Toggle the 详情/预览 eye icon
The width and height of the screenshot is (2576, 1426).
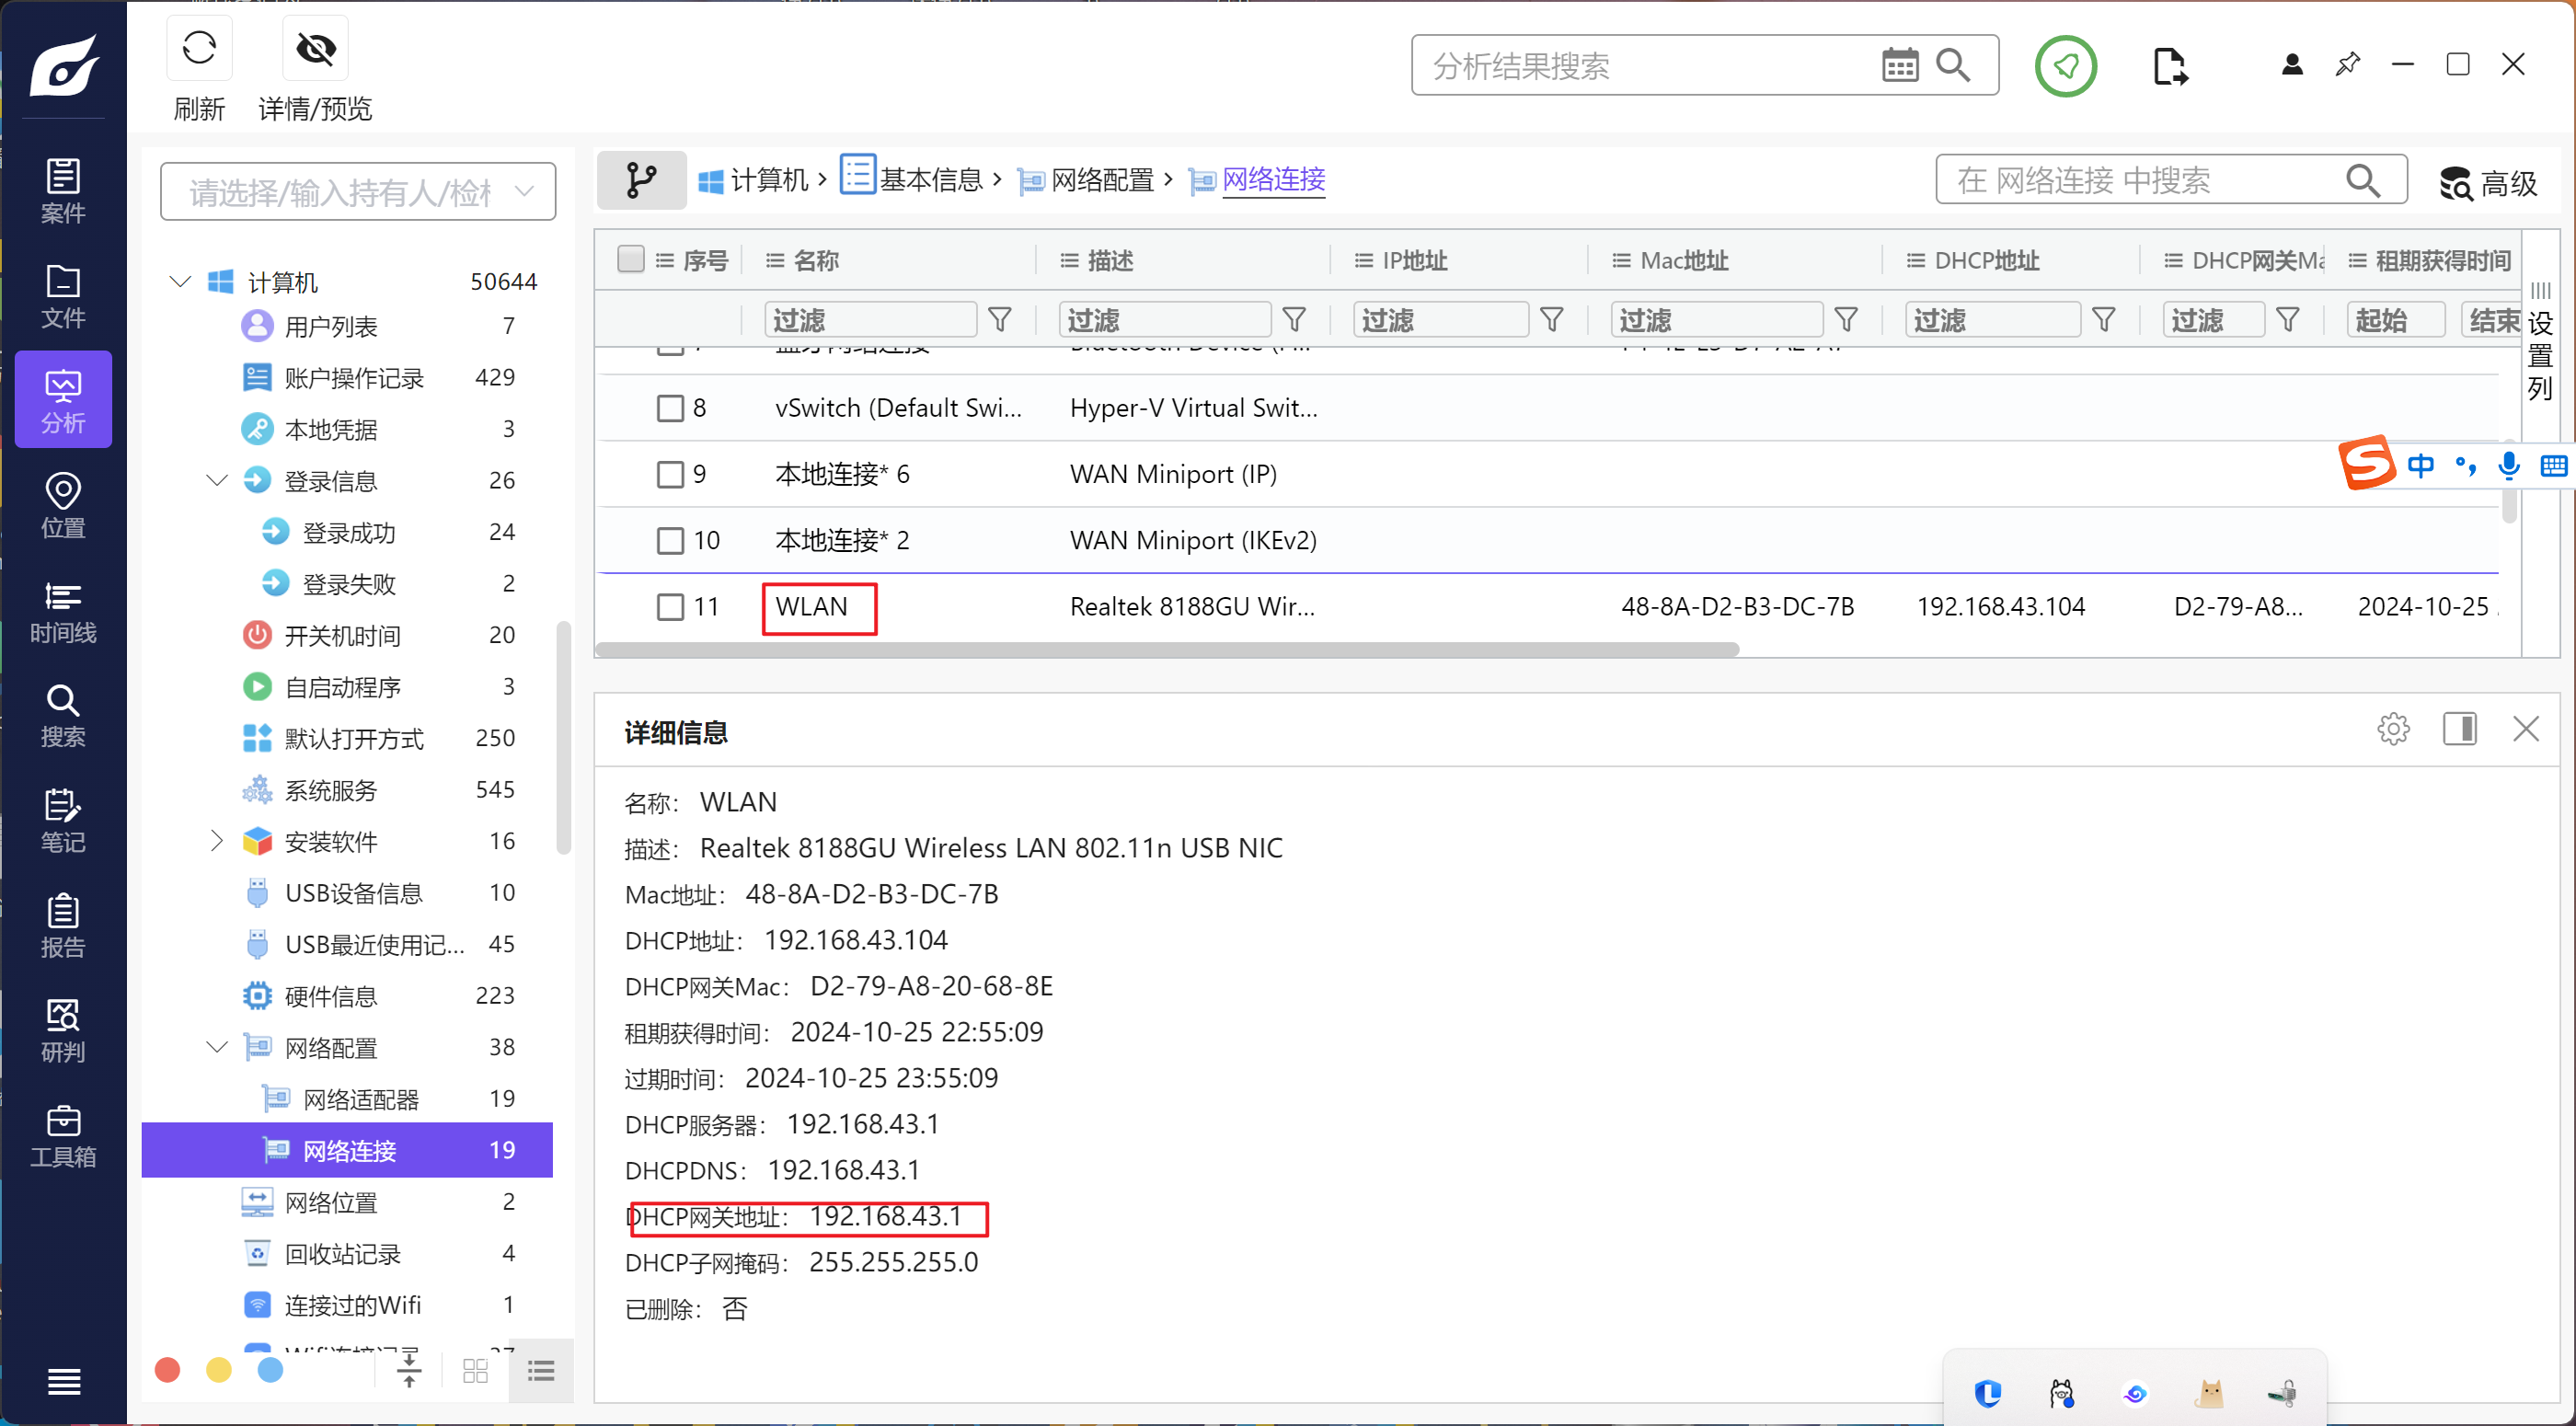[x=315, y=49]
